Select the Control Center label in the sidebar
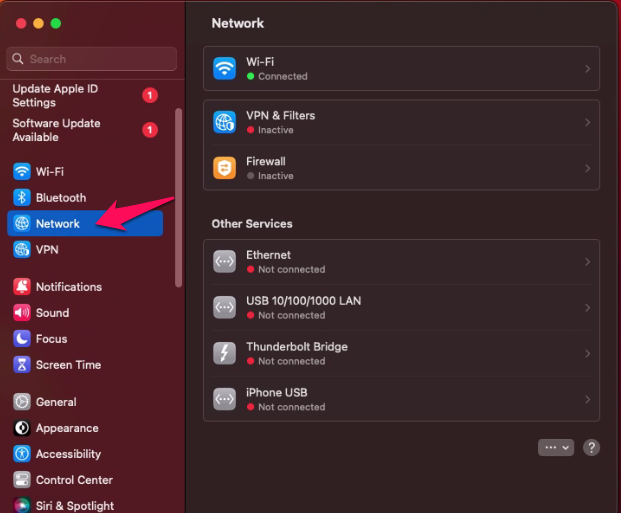The height and width of the screenshot is (513, 621). 74,480
